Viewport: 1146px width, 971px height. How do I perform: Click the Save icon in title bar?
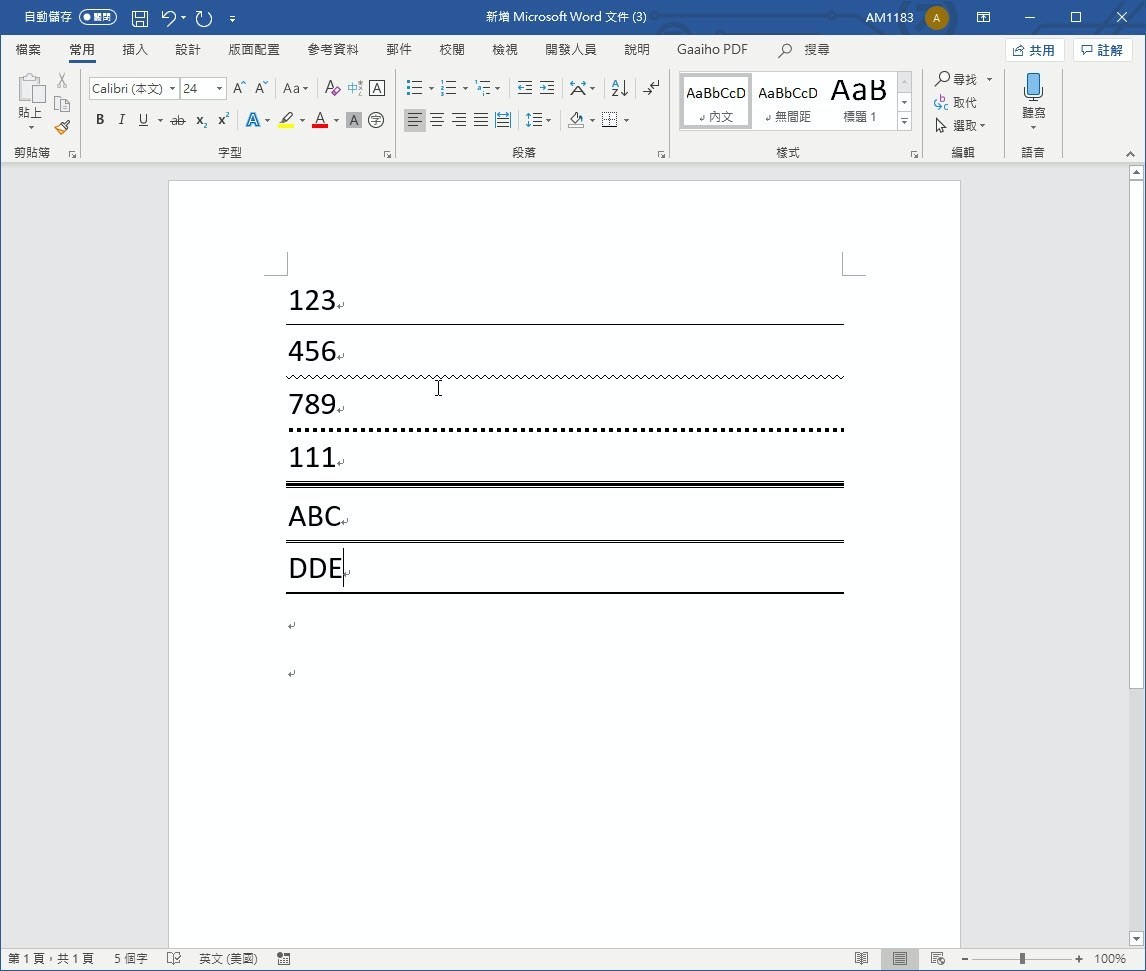[x=140, y=18]
